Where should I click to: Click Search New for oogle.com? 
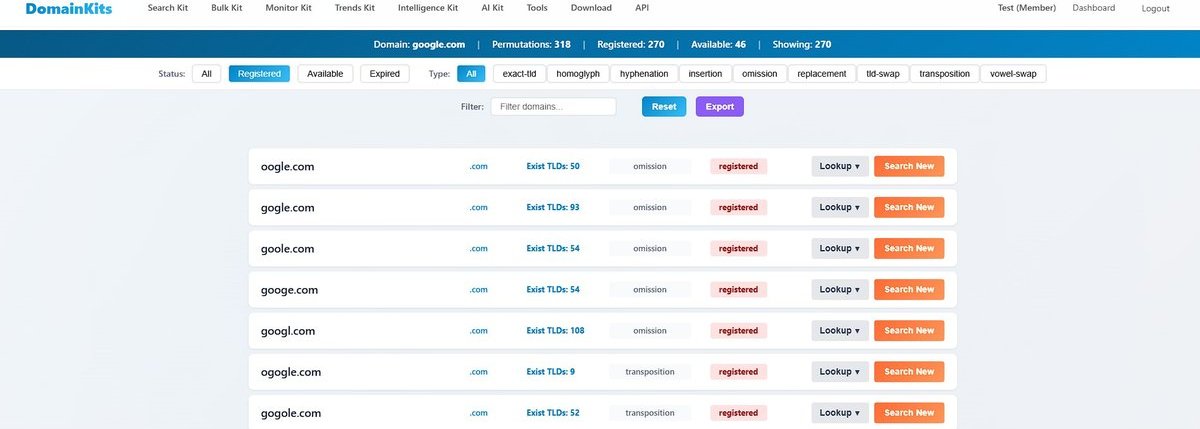(x=909, y=166)
